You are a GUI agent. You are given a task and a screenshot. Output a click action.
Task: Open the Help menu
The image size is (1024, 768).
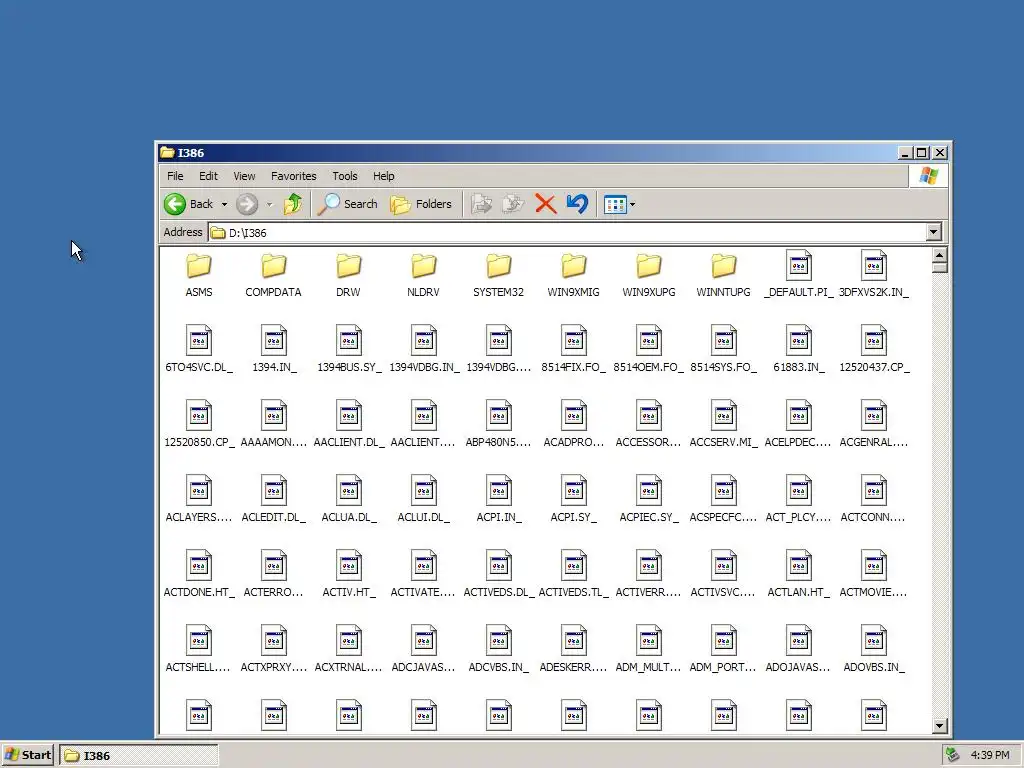point(383,176)
